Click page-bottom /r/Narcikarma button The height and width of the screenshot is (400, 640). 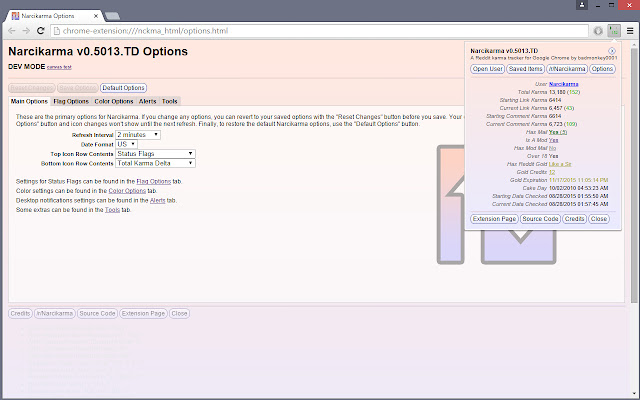[x=55, y=313]
